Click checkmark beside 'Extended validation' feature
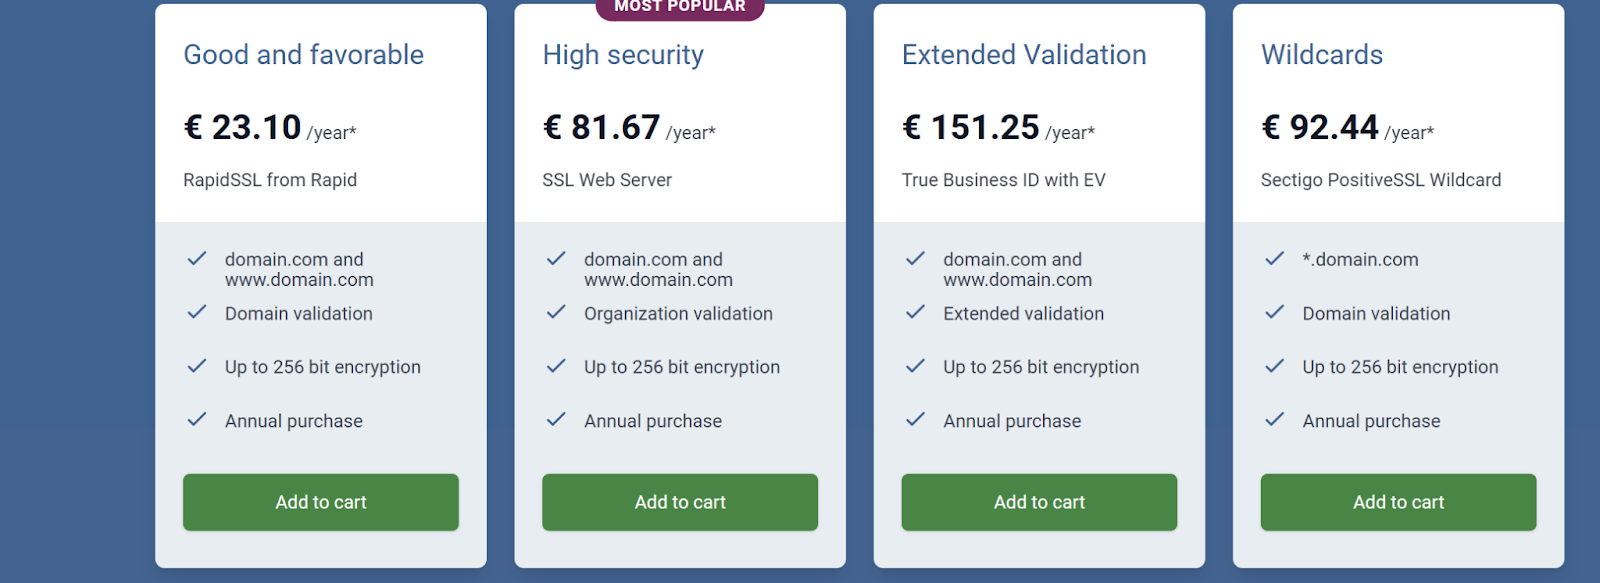1600x583 pixels. point(915,312)
